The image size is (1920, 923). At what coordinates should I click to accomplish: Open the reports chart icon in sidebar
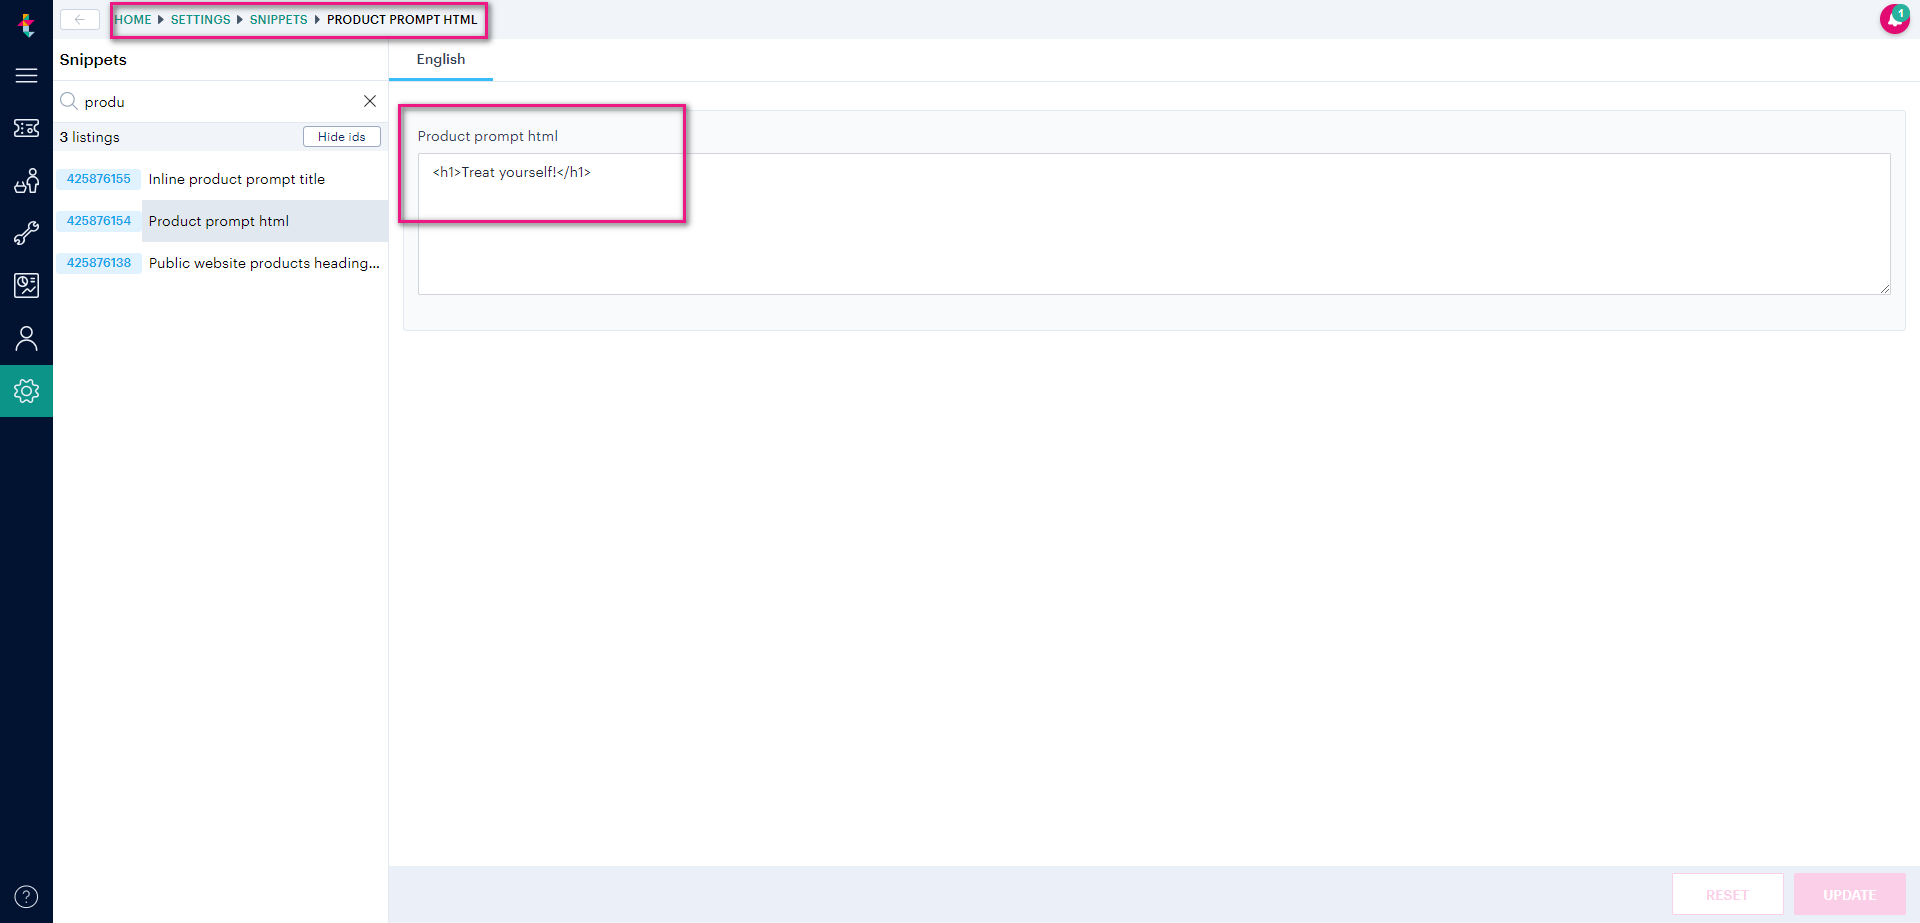[27, 286]
